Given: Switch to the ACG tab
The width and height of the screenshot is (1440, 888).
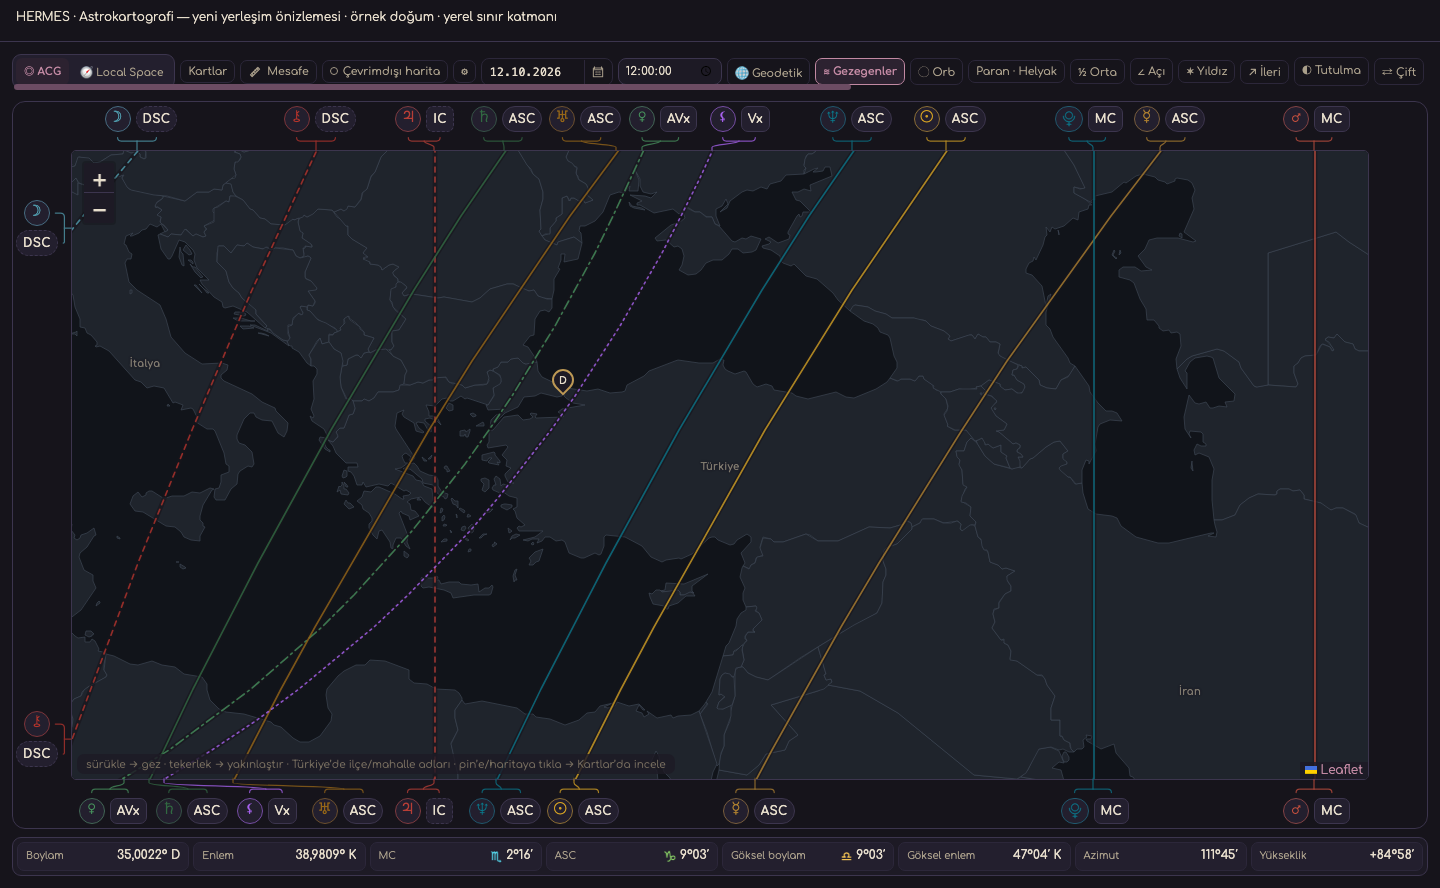Looking at the screenshot, I should point(43,72).
